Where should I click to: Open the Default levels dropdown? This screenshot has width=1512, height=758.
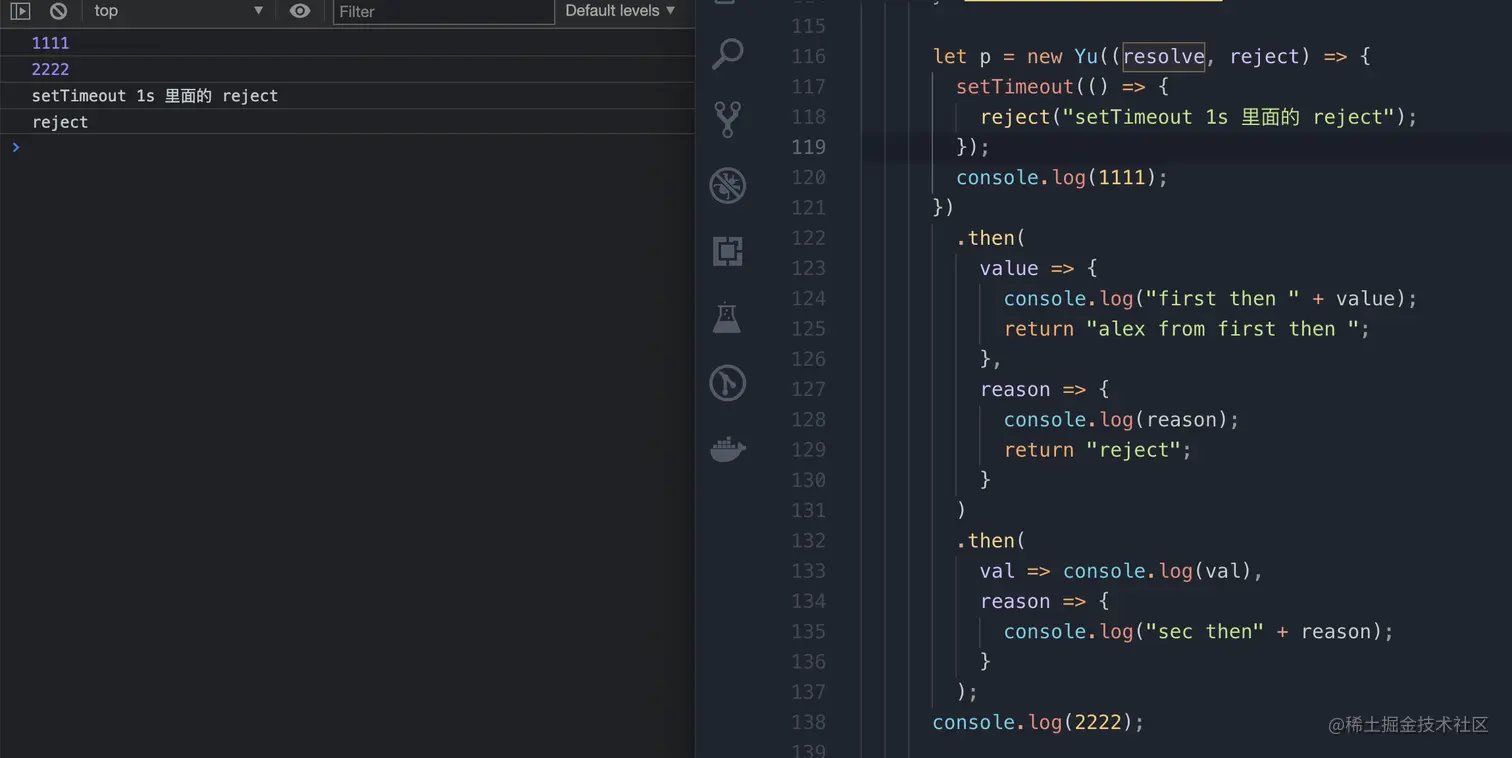coord(620,11)
